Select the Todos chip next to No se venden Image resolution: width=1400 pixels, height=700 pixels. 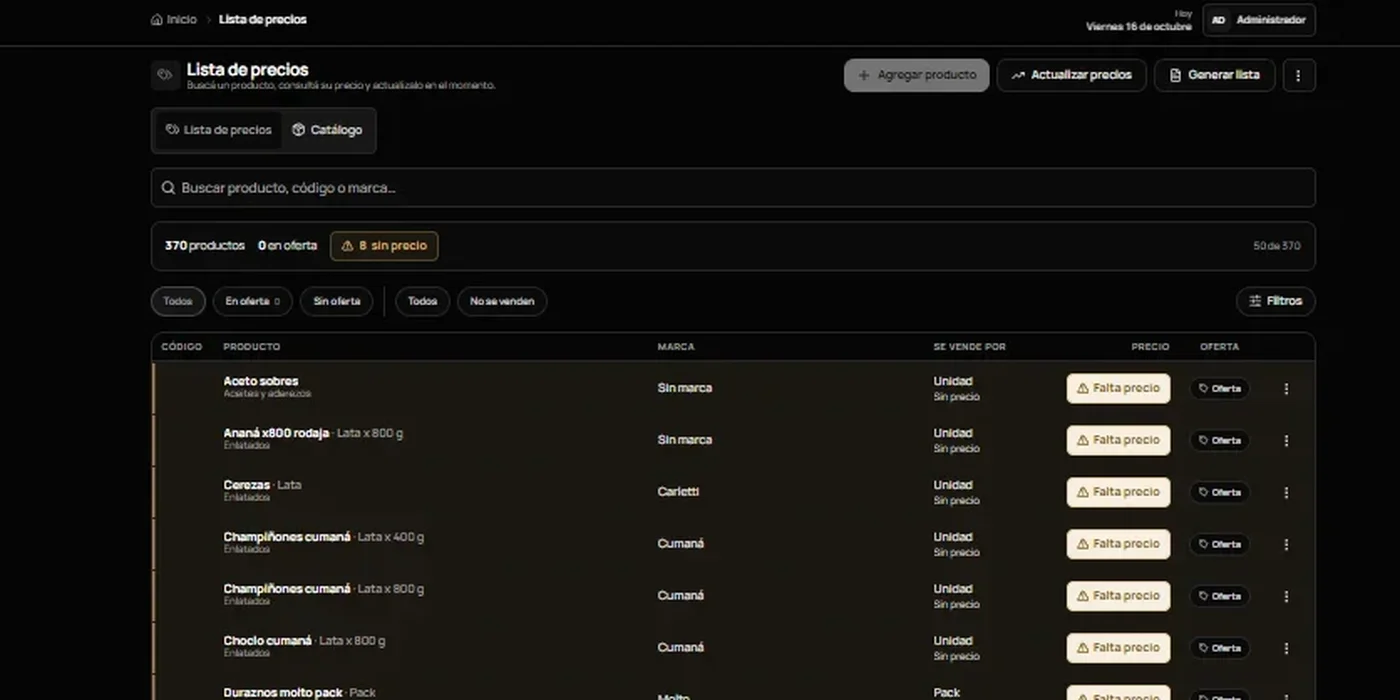pos(422,301)
